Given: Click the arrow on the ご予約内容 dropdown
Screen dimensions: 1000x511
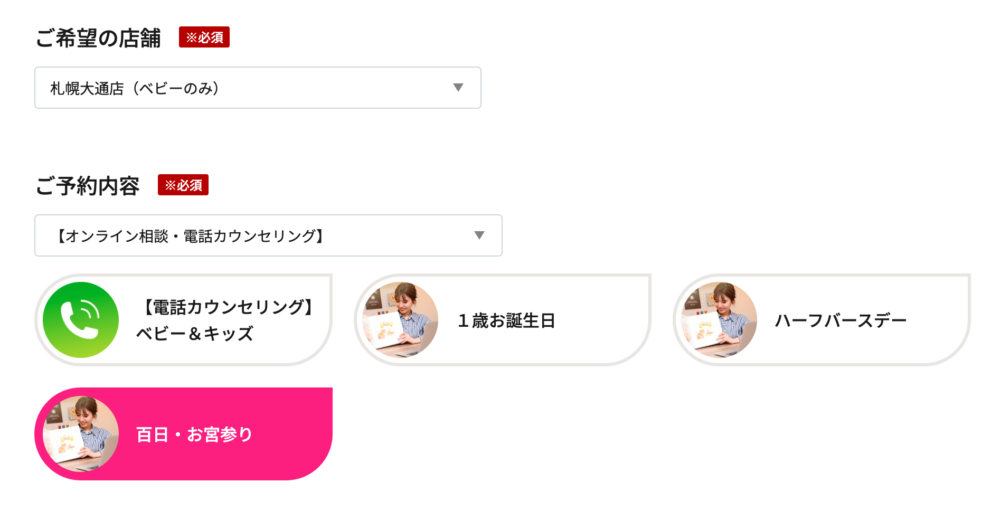Looking at the screenshot, I should [x=479, y=236].
